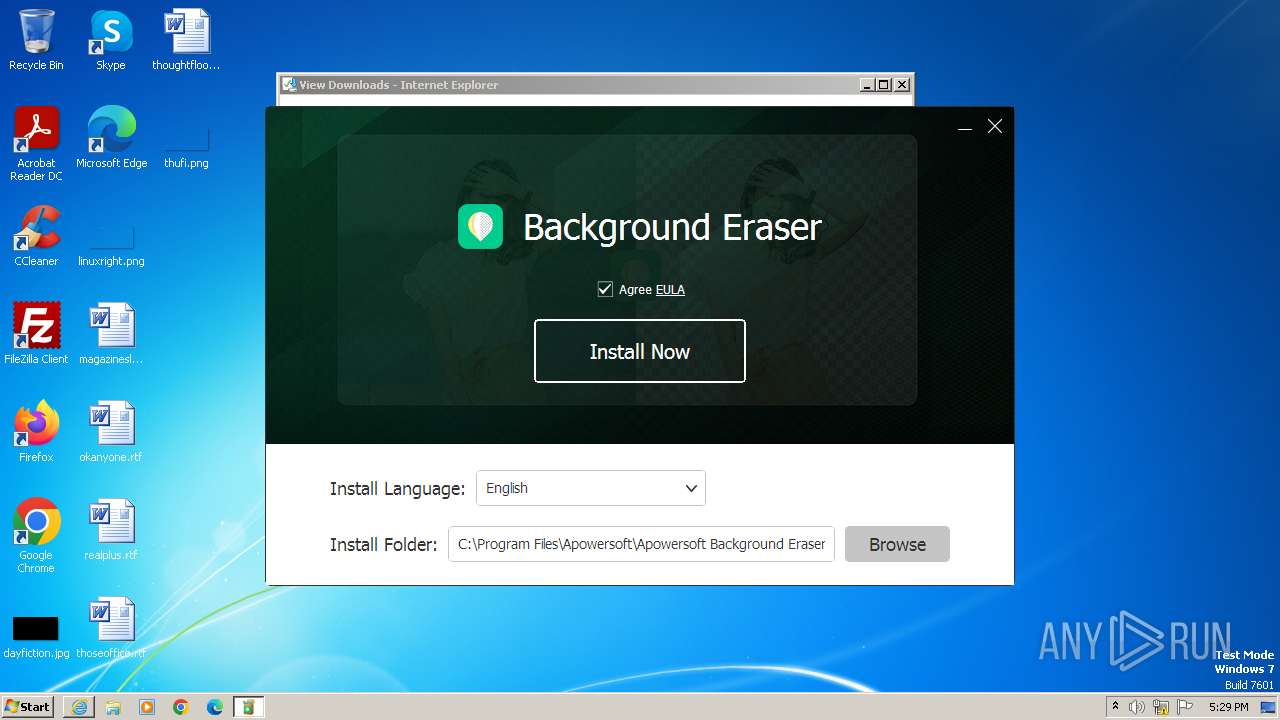
Task: Open the Recycle Bin desktop icon
Action: [36, 40]
